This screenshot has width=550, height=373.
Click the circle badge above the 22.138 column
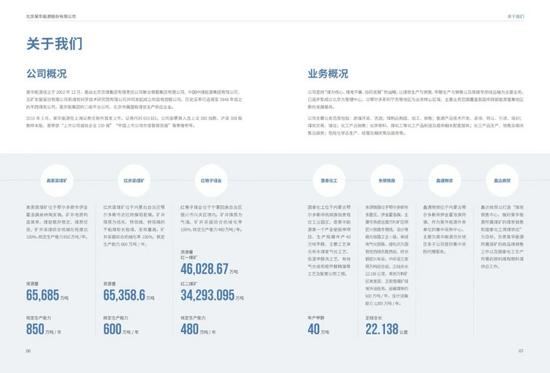point(387,180)
